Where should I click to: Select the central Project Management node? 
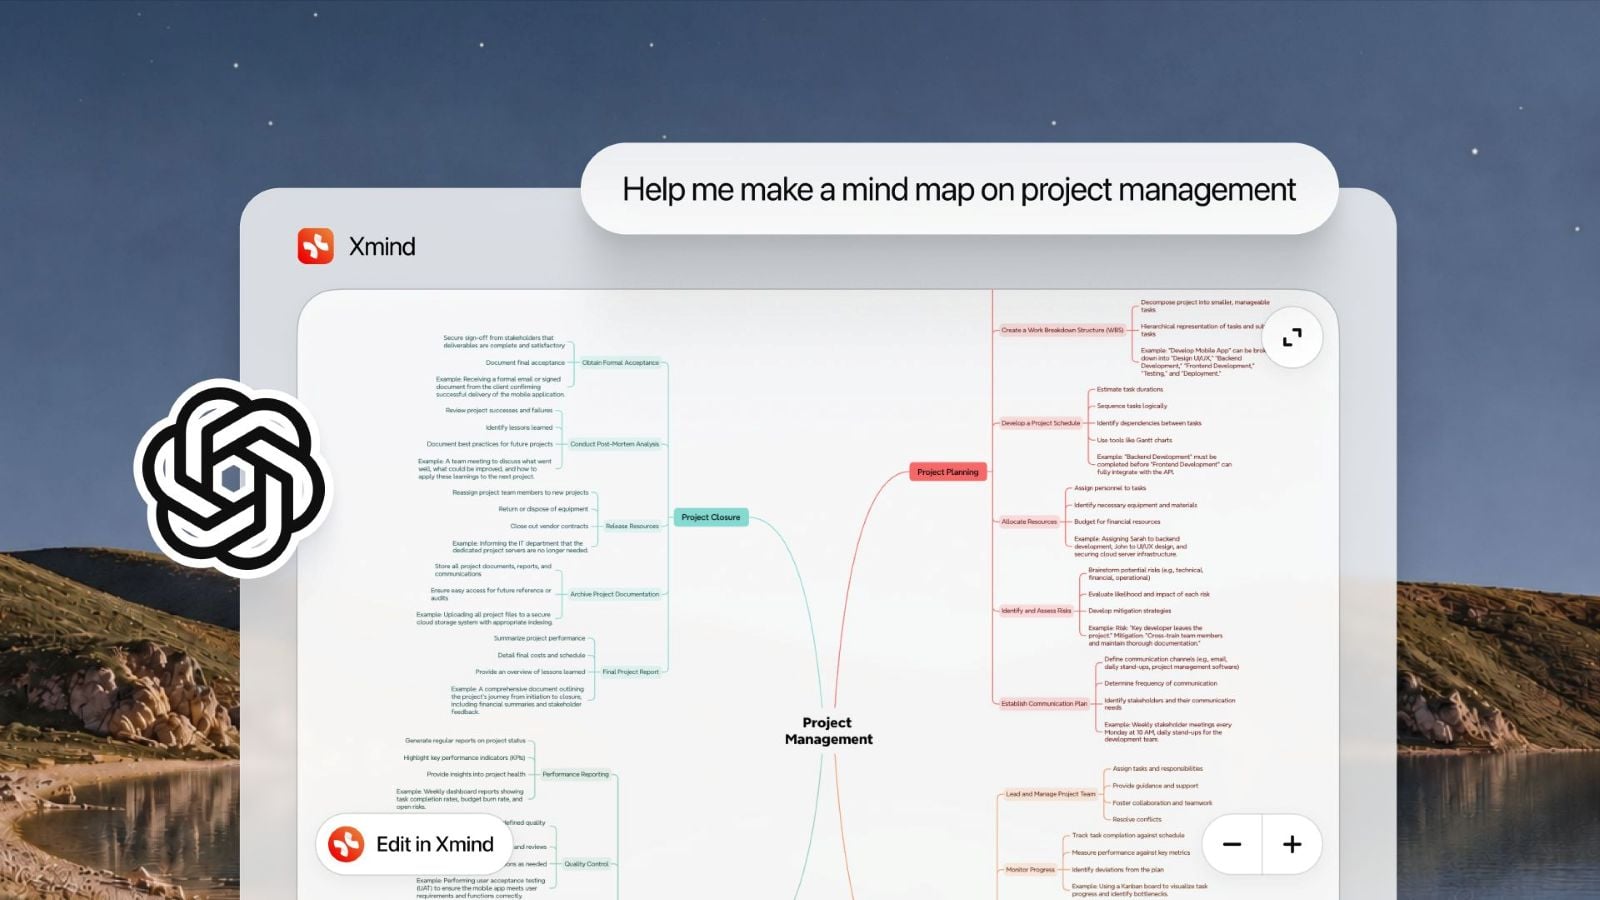[x=828, y=731]
